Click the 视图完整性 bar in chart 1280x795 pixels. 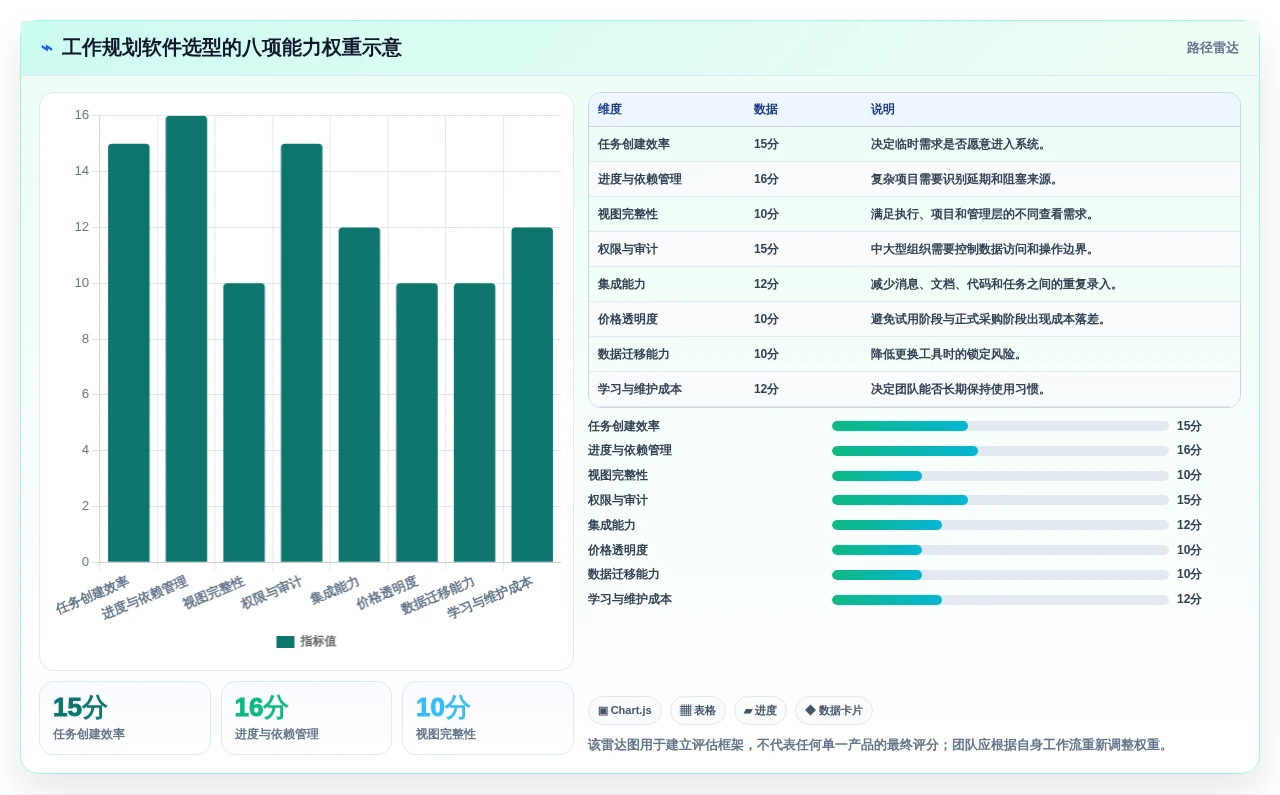(x=244, y=423)
